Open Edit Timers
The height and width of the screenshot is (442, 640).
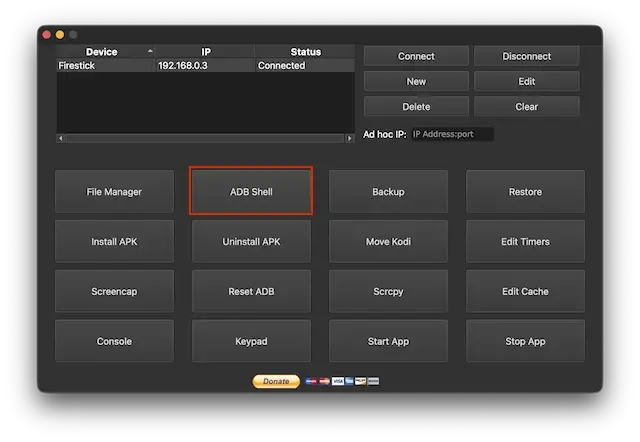click(x=525, y=242)
